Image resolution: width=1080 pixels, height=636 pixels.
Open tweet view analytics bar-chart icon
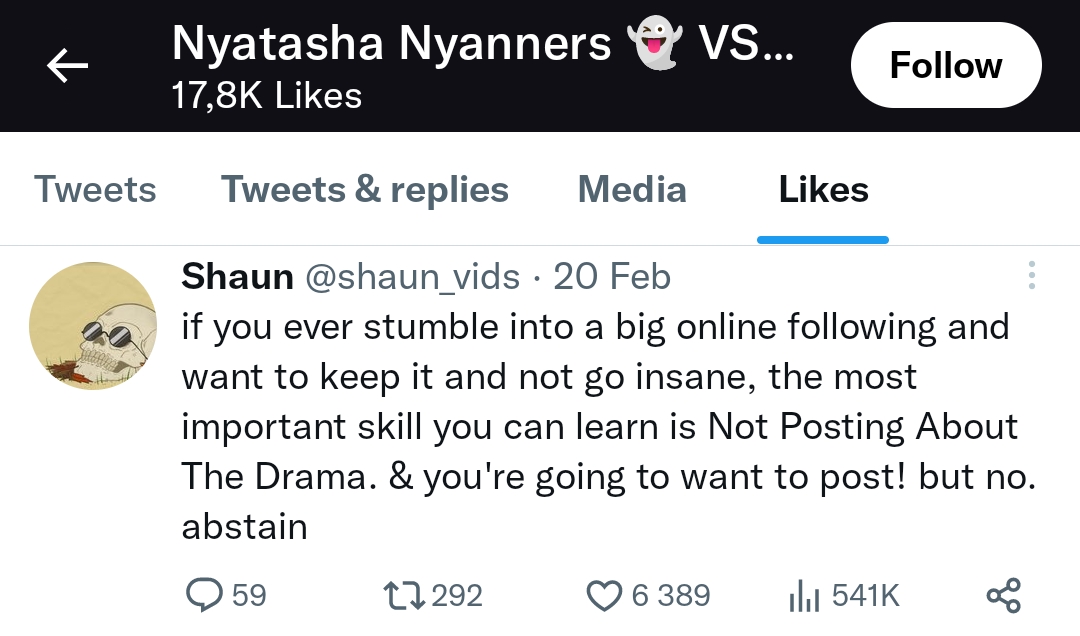pyautogui.click(x=804, y=596)
